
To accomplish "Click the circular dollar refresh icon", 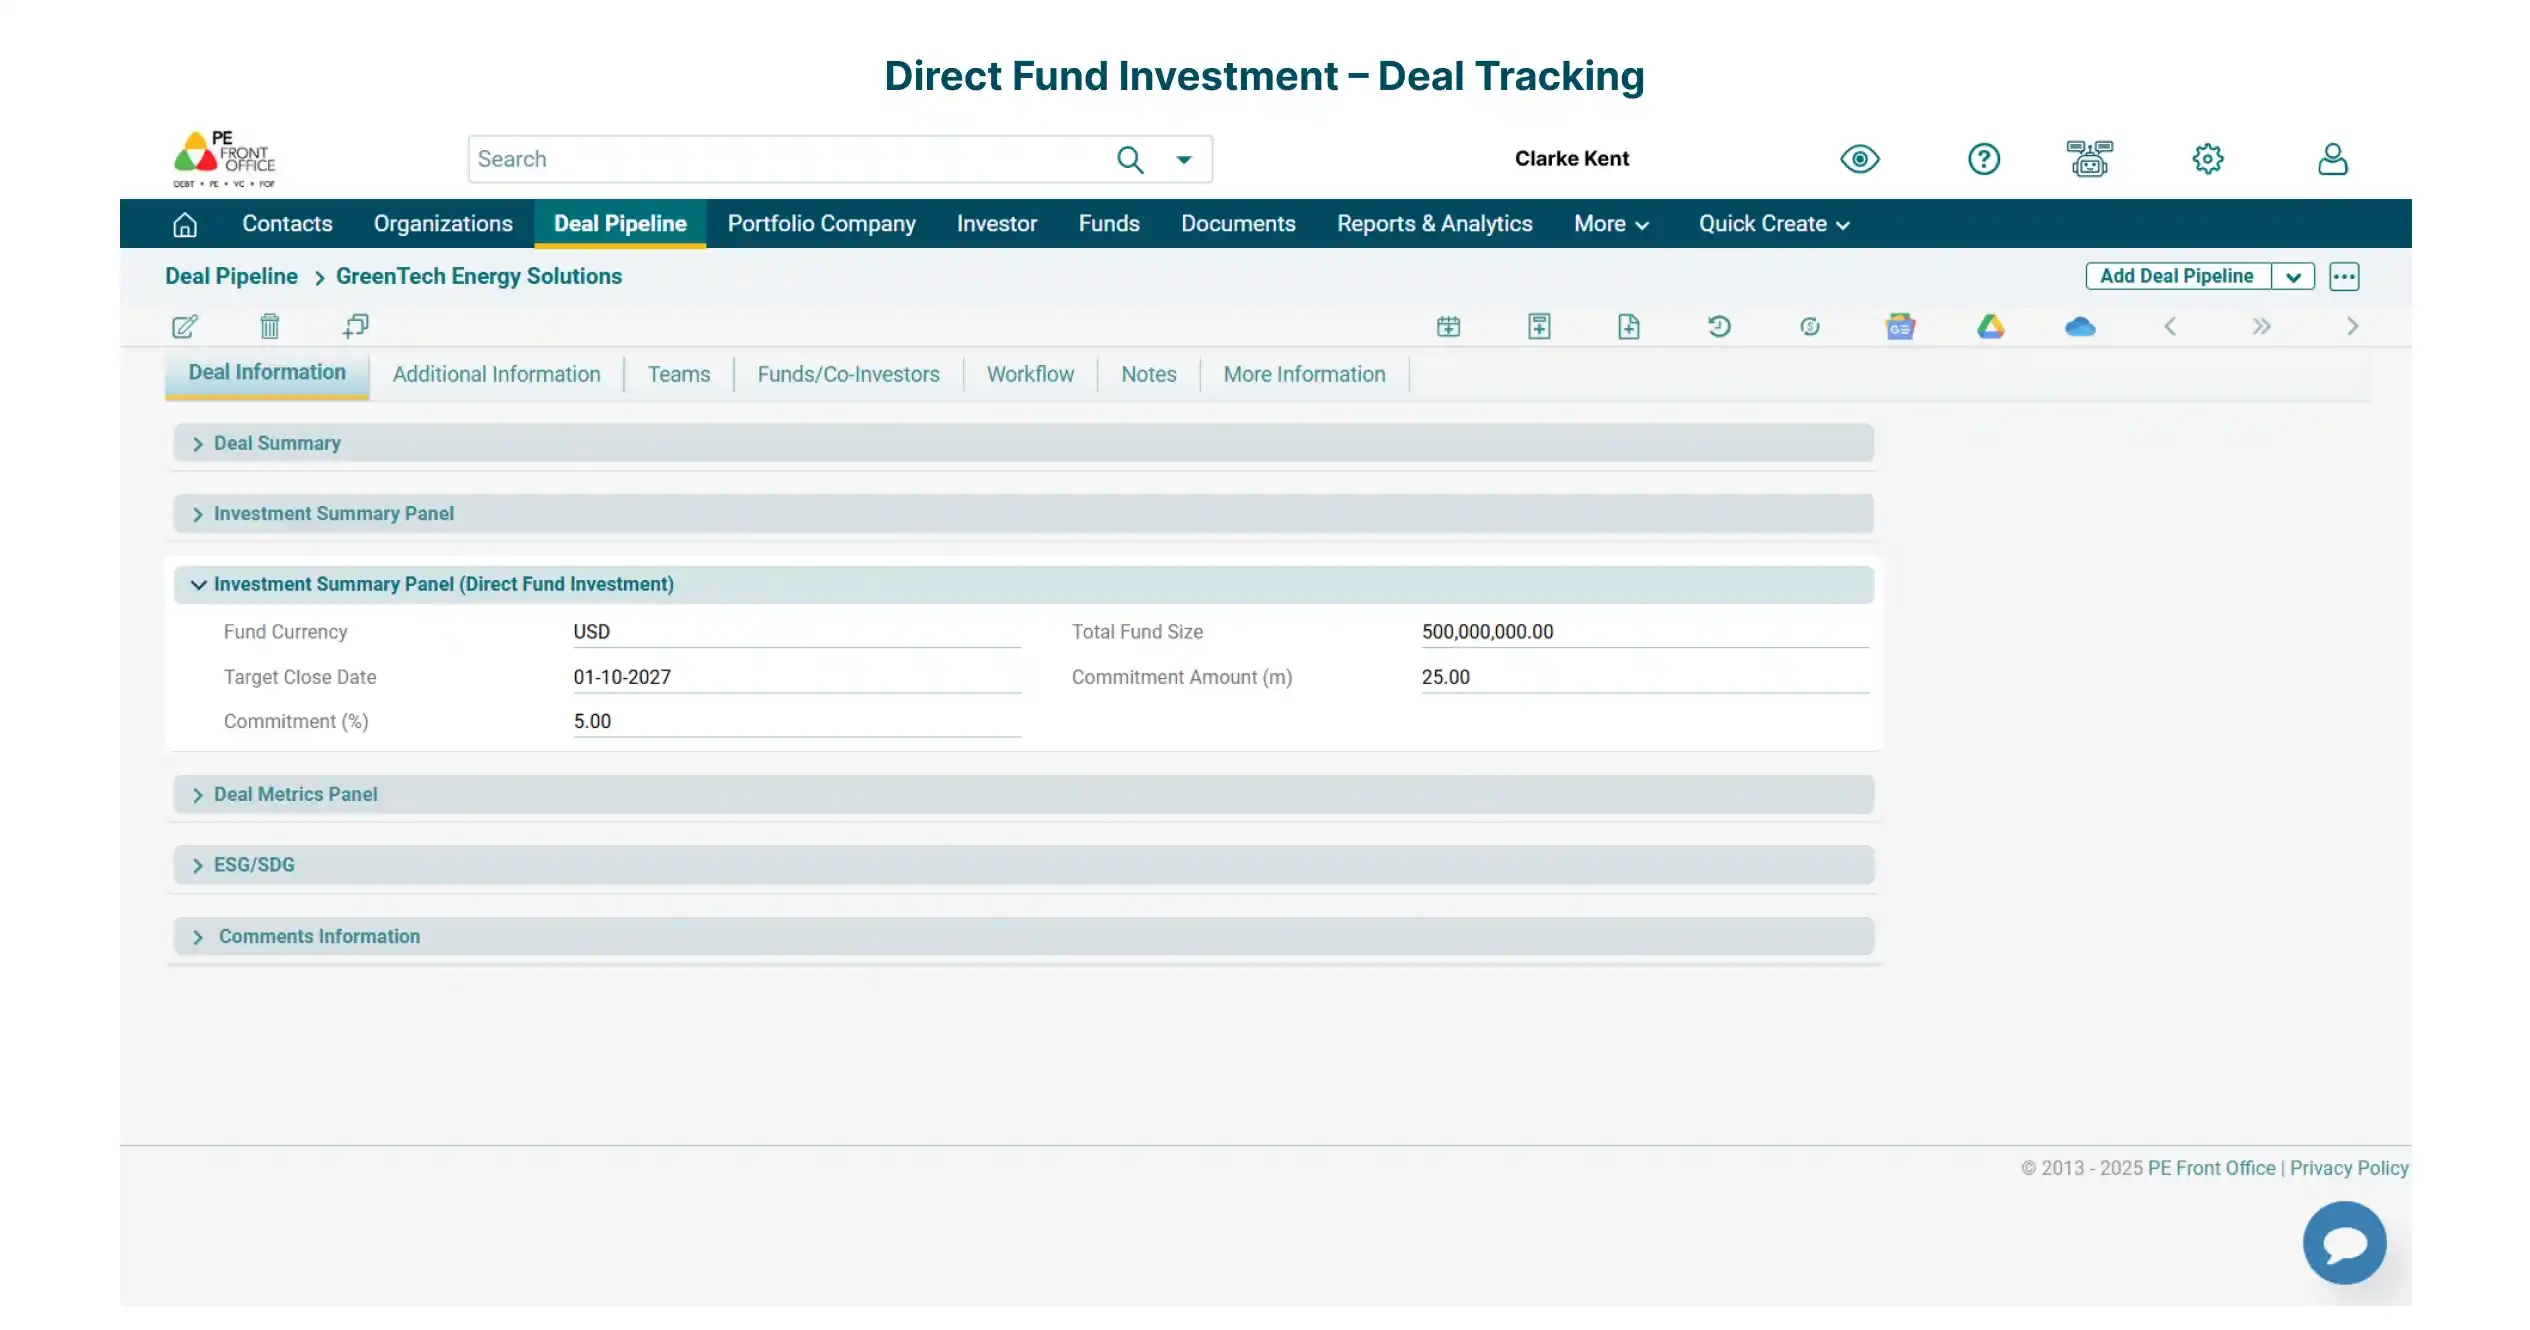I will pyautogui.click(x=1810, y=327).
